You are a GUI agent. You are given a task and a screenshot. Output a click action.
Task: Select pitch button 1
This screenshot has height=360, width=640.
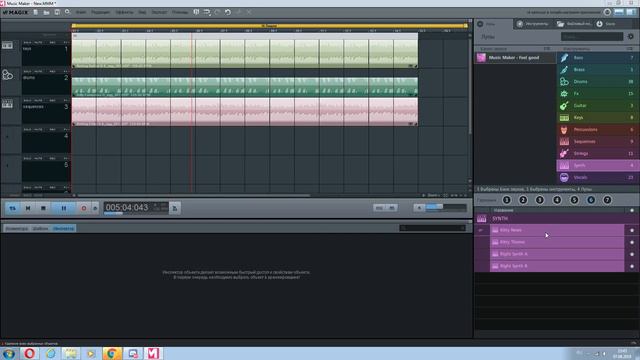tap(507, 200)
